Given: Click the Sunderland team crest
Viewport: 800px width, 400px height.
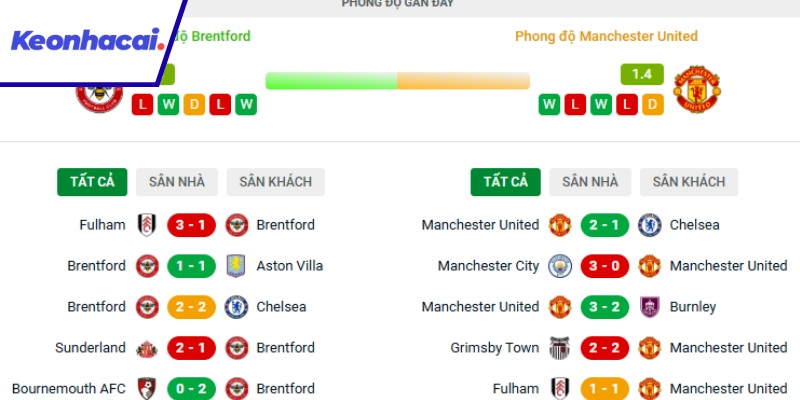Looking at the screenshot, I should coord(146,348).
